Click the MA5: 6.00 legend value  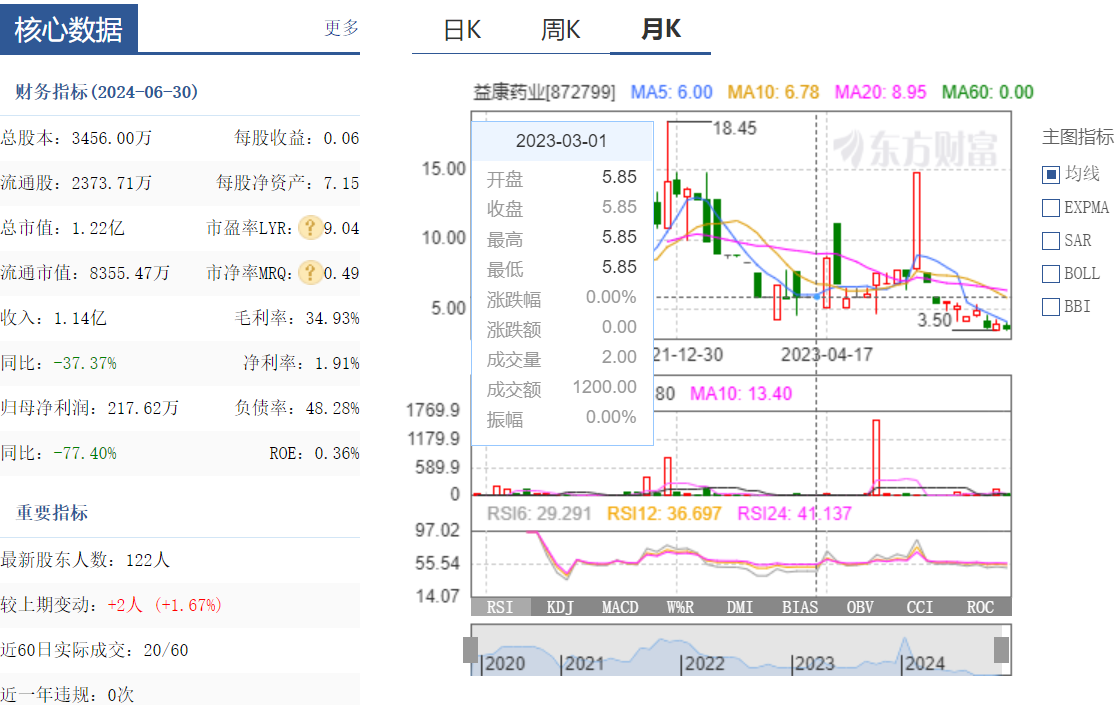tap(671, 93)
